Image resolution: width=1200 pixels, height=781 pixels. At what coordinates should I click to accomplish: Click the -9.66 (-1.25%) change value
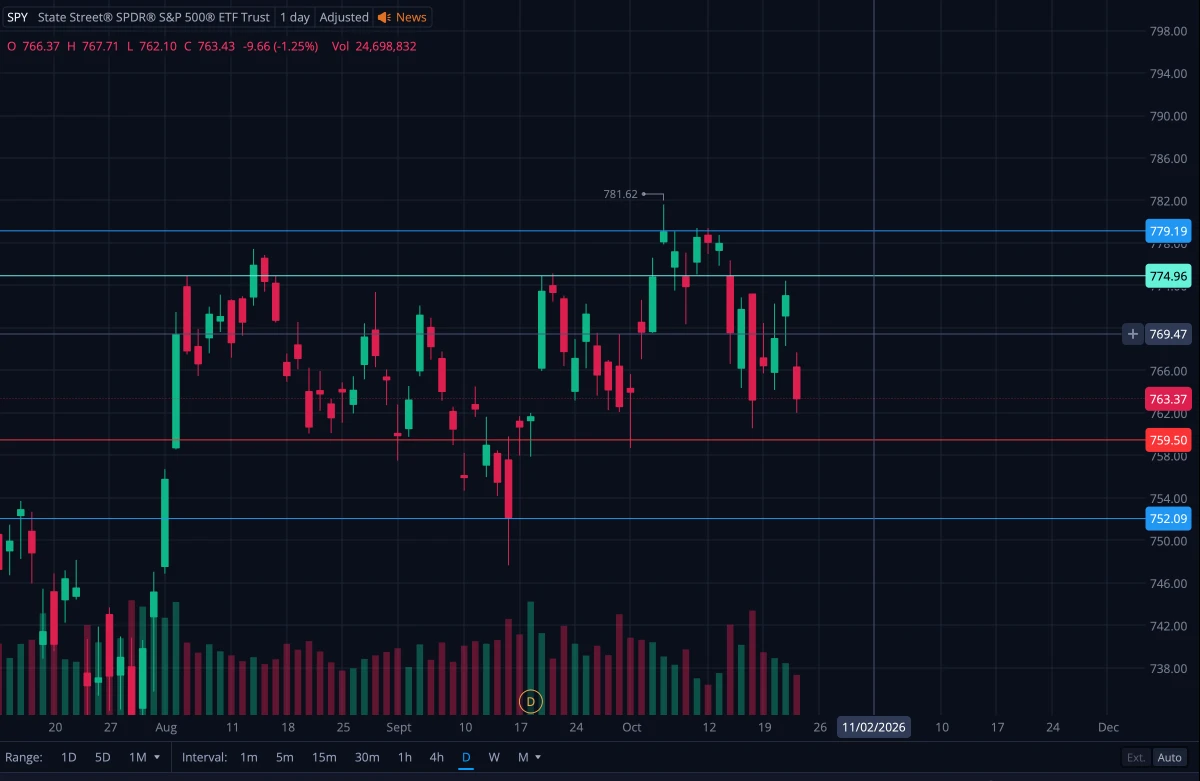tap(280, 46)
